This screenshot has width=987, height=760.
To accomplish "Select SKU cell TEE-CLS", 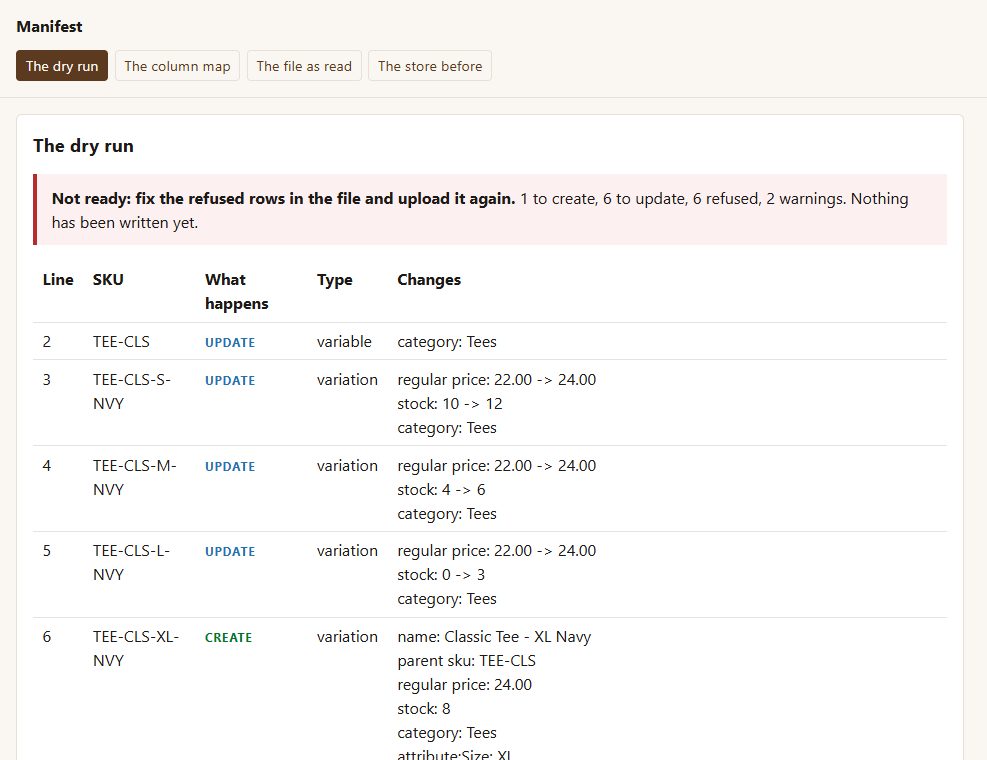I will click(121, 341).
